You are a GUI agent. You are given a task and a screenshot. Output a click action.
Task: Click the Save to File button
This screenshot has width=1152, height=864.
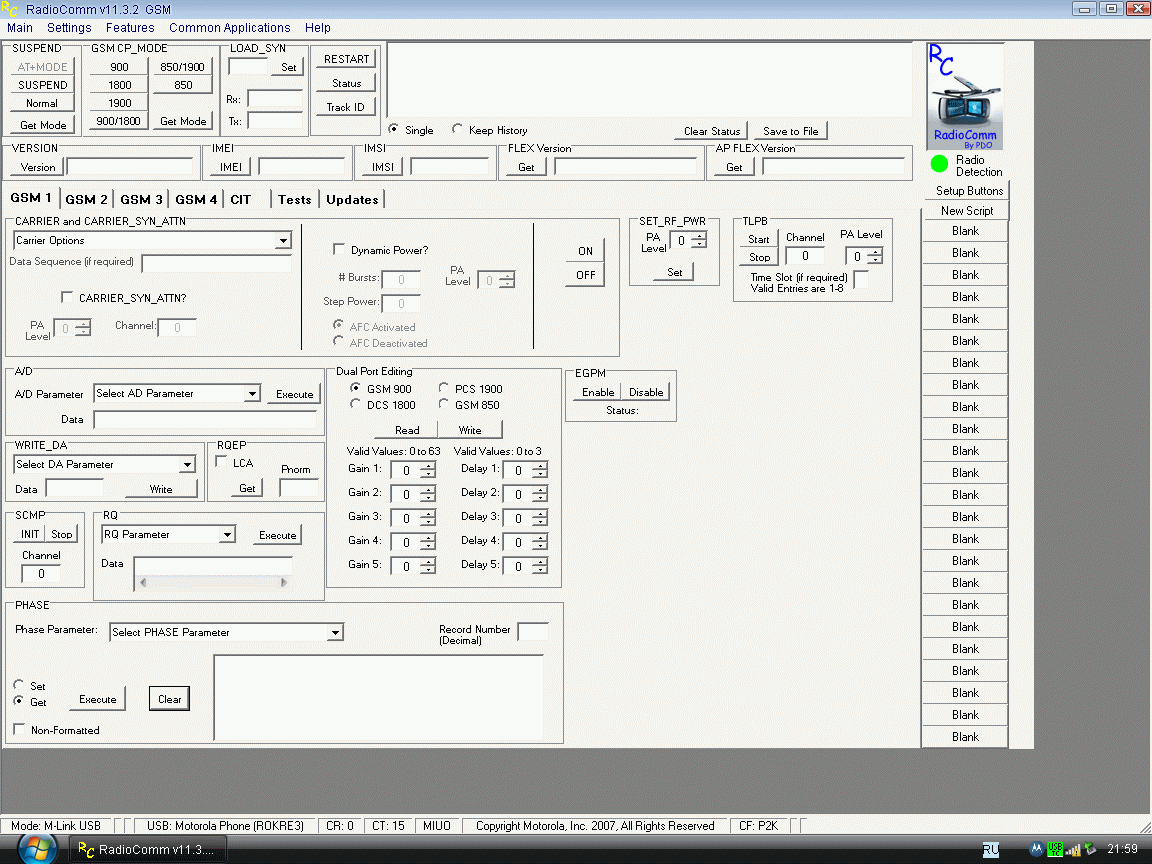click(791, 132)
